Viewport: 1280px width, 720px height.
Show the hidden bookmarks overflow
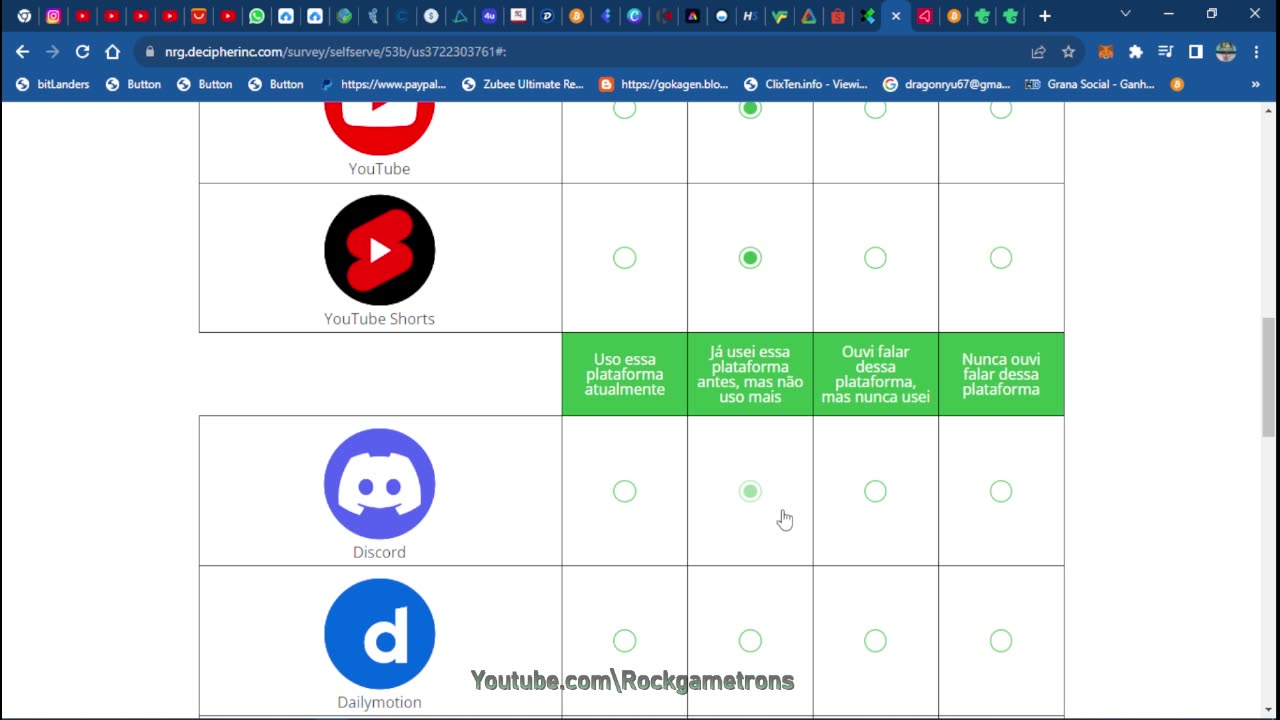pyautogui.click(x=1255, y=85)
